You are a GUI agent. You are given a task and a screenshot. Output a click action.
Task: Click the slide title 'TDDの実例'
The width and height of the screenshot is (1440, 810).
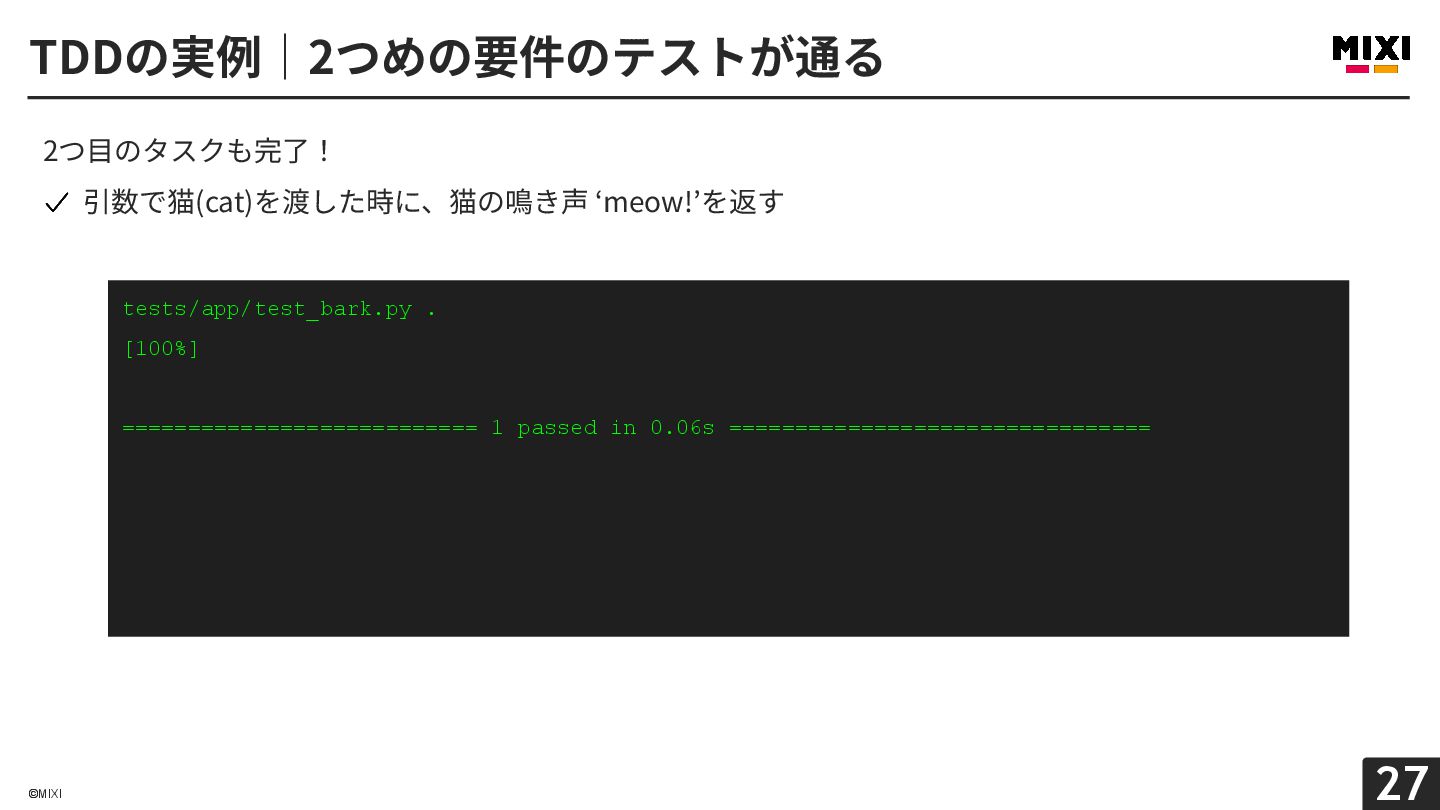point(145,57)
